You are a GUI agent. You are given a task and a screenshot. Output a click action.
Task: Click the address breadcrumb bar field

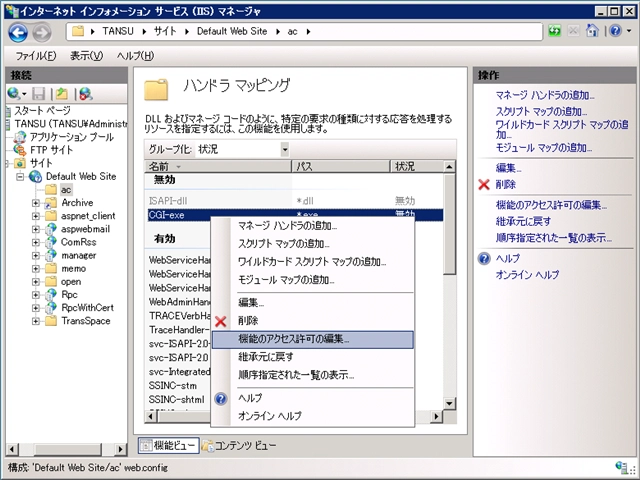click(x=304, y=31)
